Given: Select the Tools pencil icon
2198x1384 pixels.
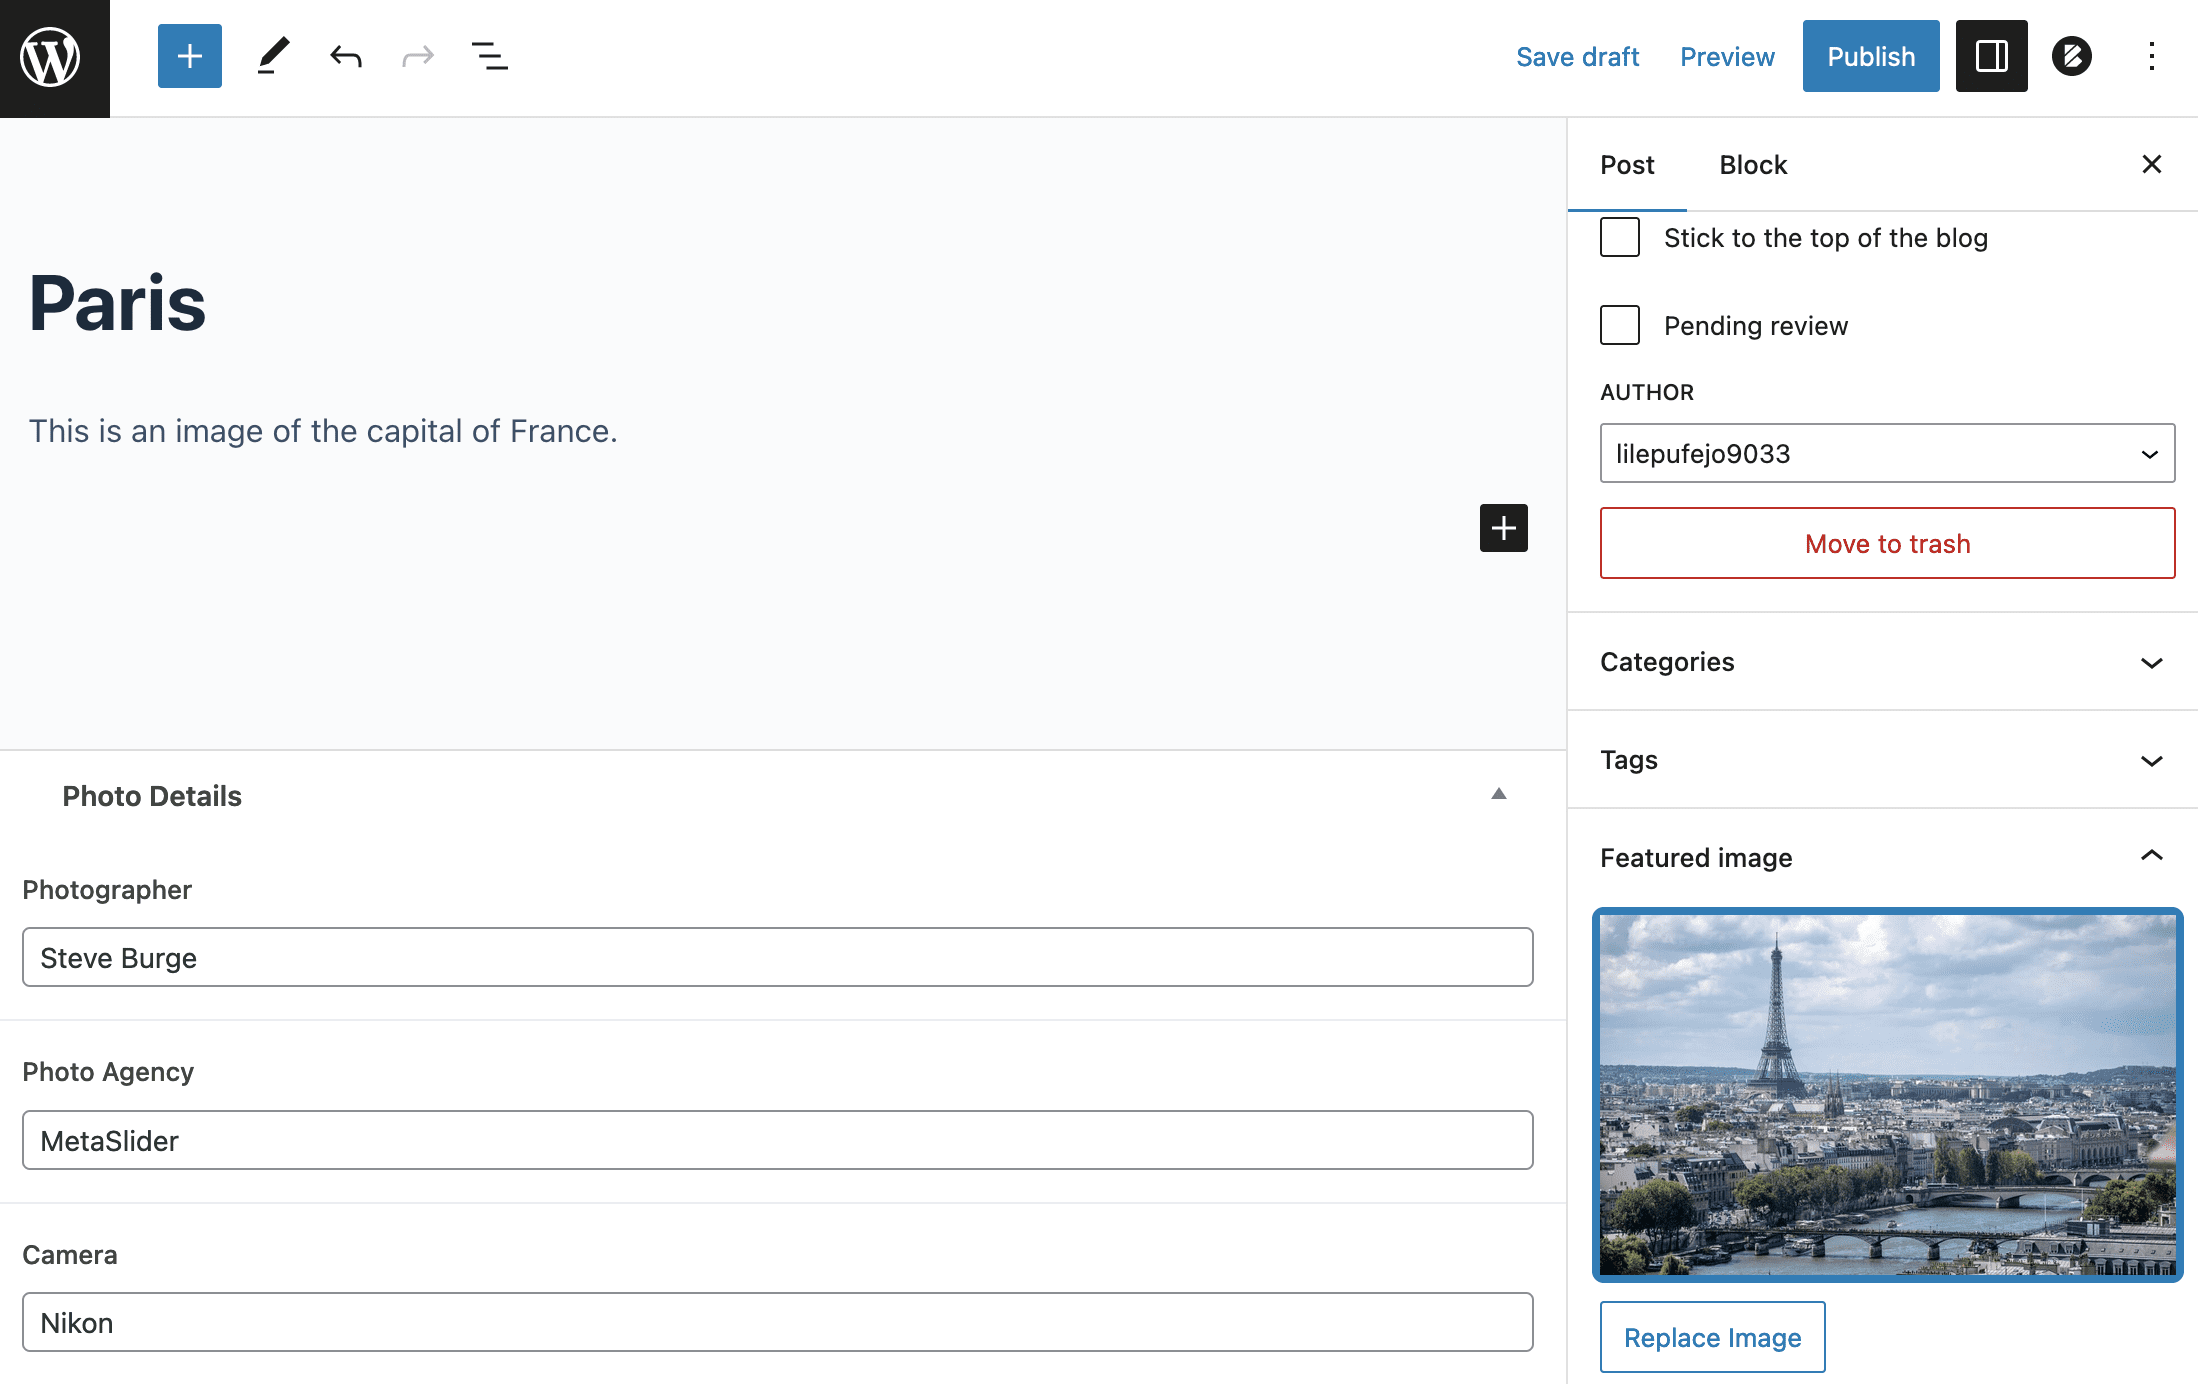Looking at the screenshot, I should pos(272,56).
